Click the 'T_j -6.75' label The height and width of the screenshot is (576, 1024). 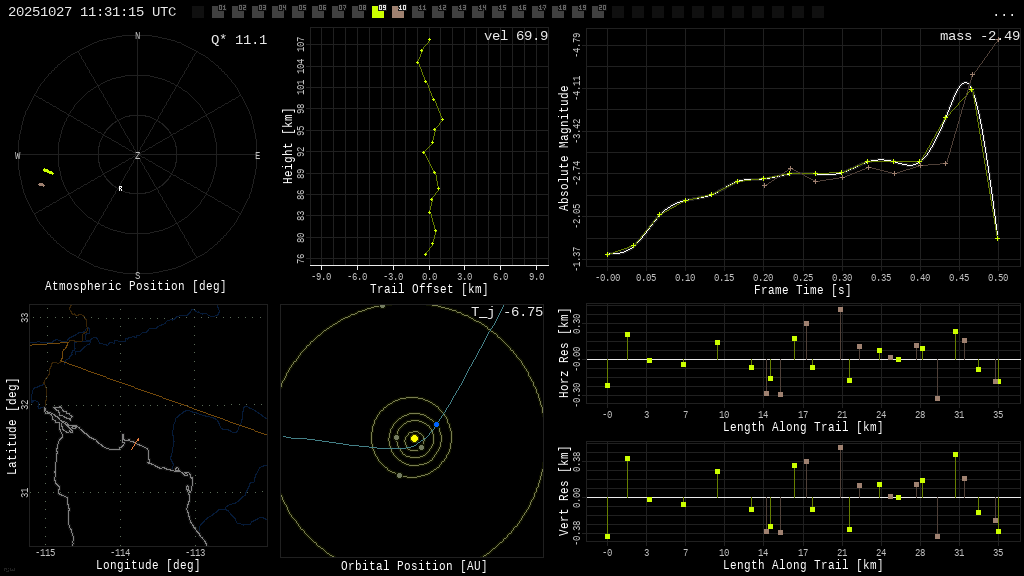click(x=507, y=313)
